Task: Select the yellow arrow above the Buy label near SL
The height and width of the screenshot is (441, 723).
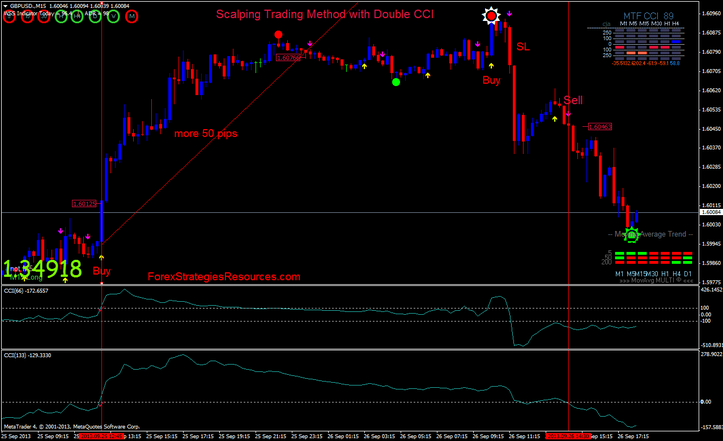Action: (x=491, y=66)
